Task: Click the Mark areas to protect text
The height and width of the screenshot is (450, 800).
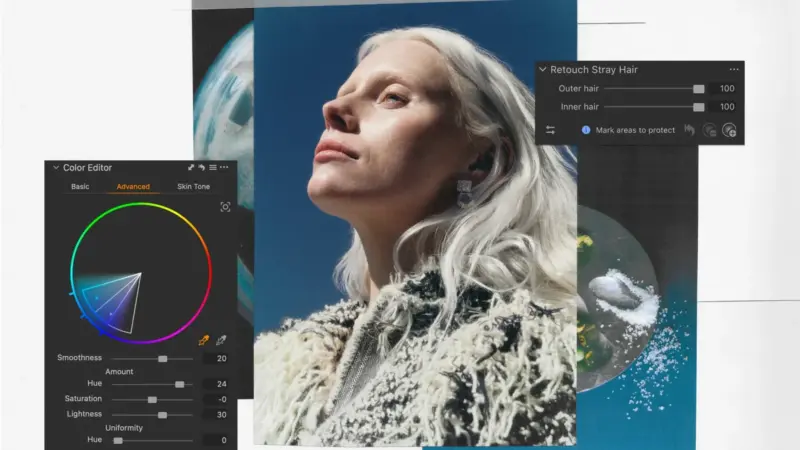Action: [635, 130]
